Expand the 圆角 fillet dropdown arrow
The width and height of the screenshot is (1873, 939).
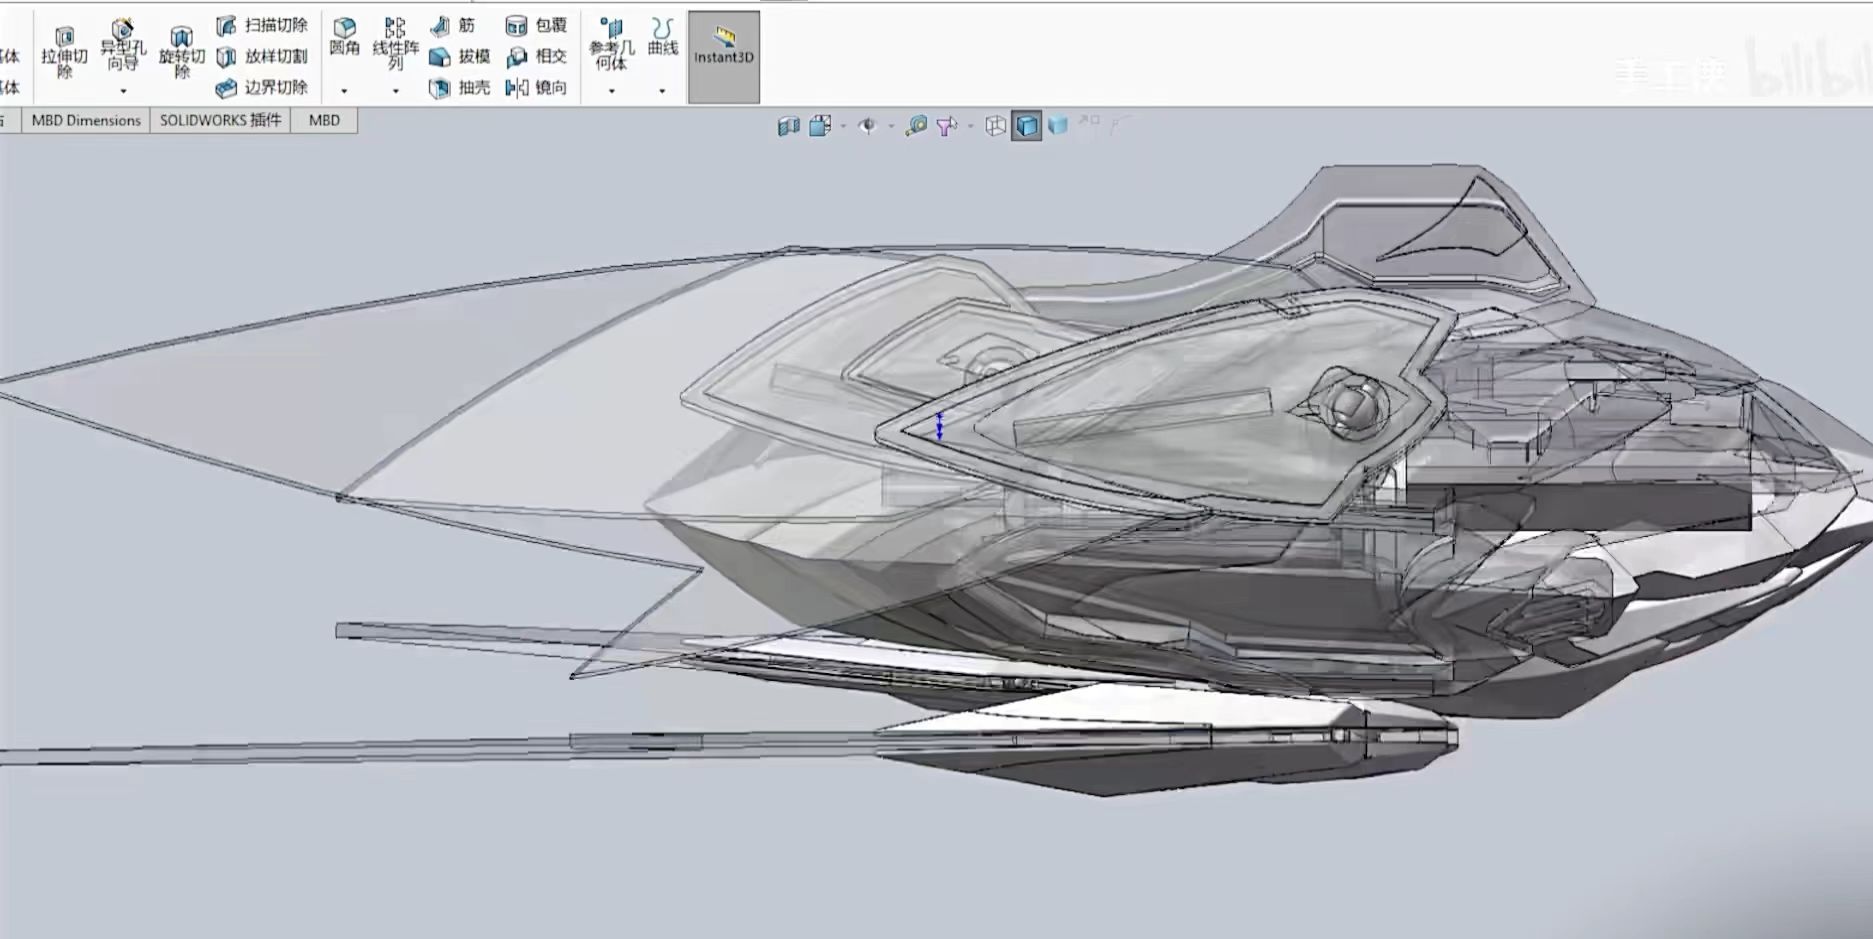coord(344,91)
